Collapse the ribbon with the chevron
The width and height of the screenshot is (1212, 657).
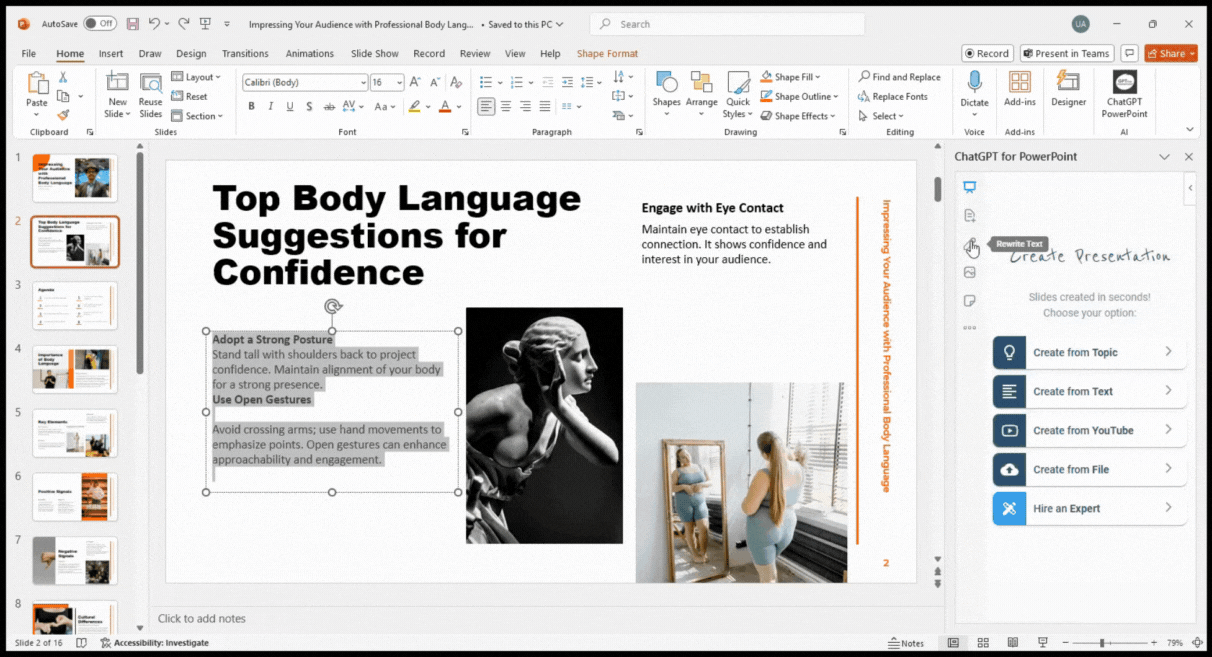pos(1189,129)
